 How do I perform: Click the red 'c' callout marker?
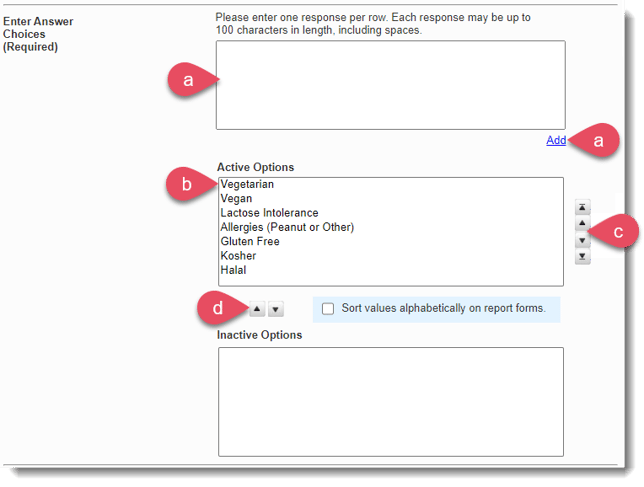click(x=619, y=232)
